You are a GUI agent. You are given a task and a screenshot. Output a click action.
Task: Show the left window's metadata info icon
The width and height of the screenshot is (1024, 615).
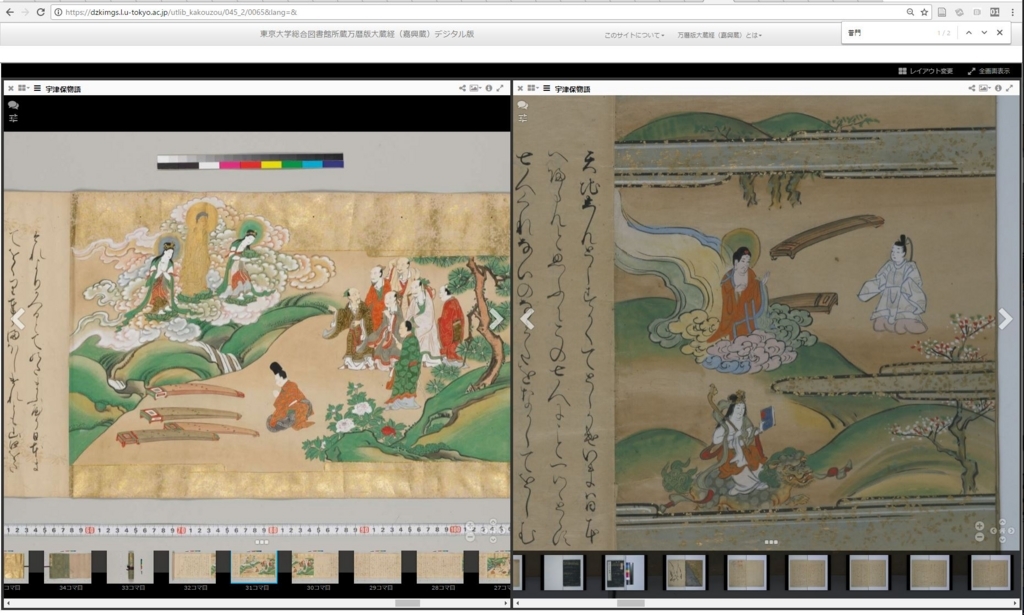click(488, 88)
